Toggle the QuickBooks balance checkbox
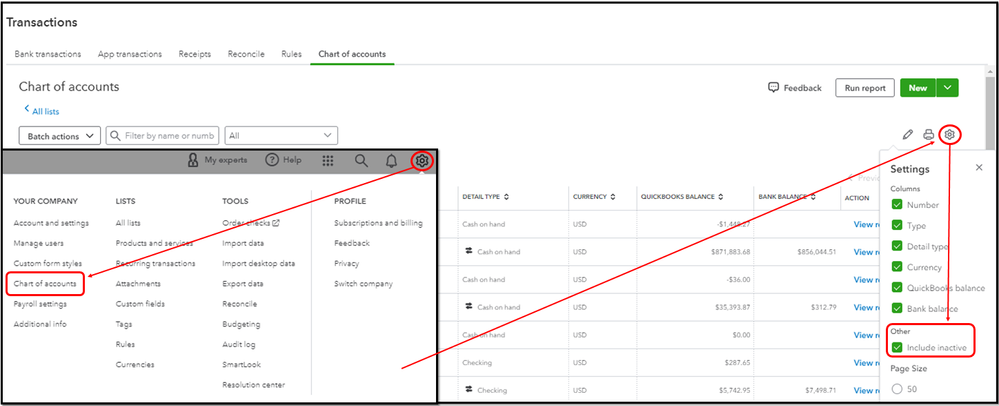999x406 pixels. 897,287
